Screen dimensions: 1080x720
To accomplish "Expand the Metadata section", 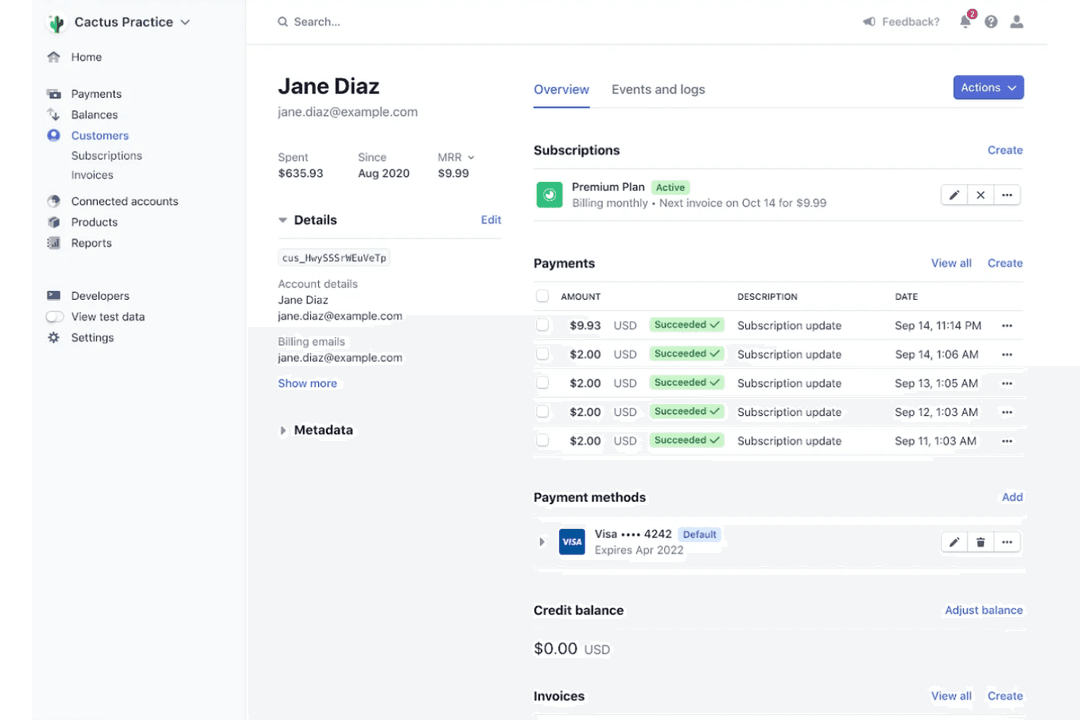I will point(282,431).
